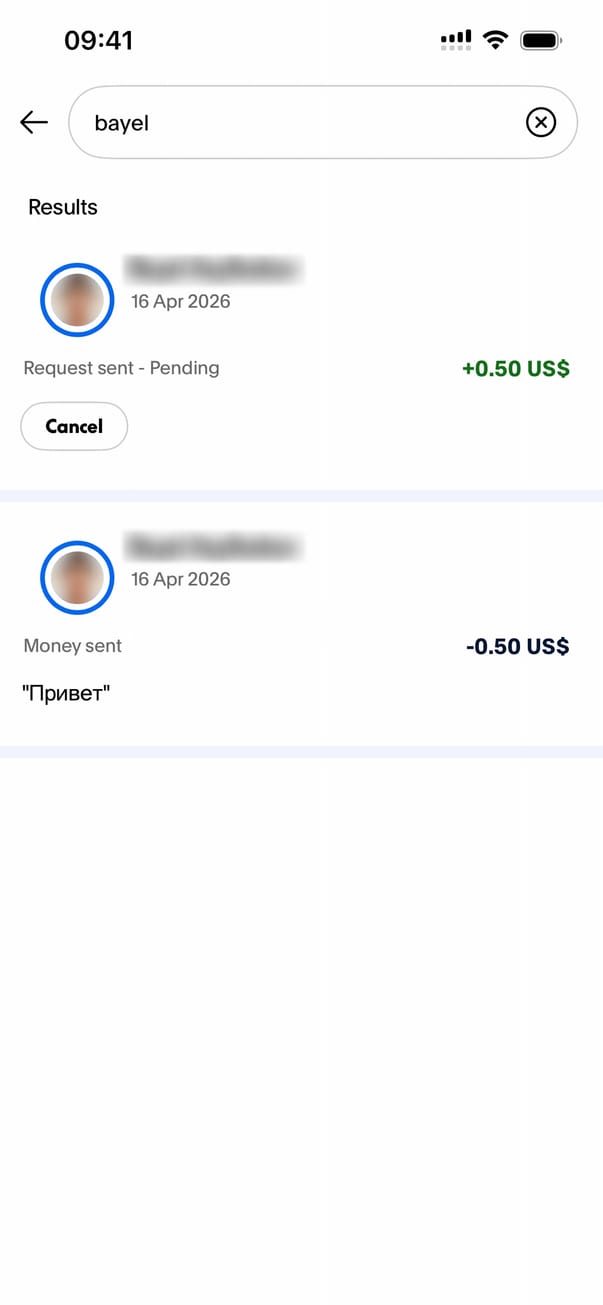Image resolution: width=603 pixels, height=1305 pixels.
Task: Tap the Results heading
Action: (63, 207)
